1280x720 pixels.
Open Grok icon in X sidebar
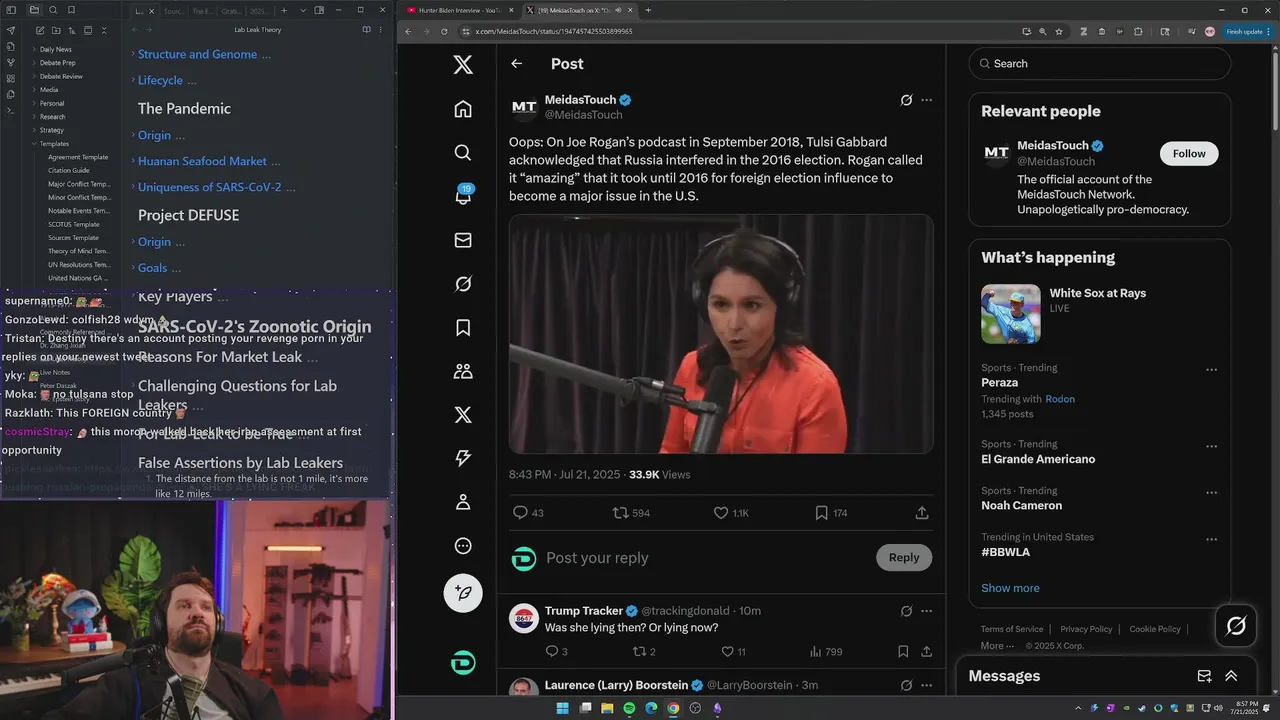[x=462, y=284]
